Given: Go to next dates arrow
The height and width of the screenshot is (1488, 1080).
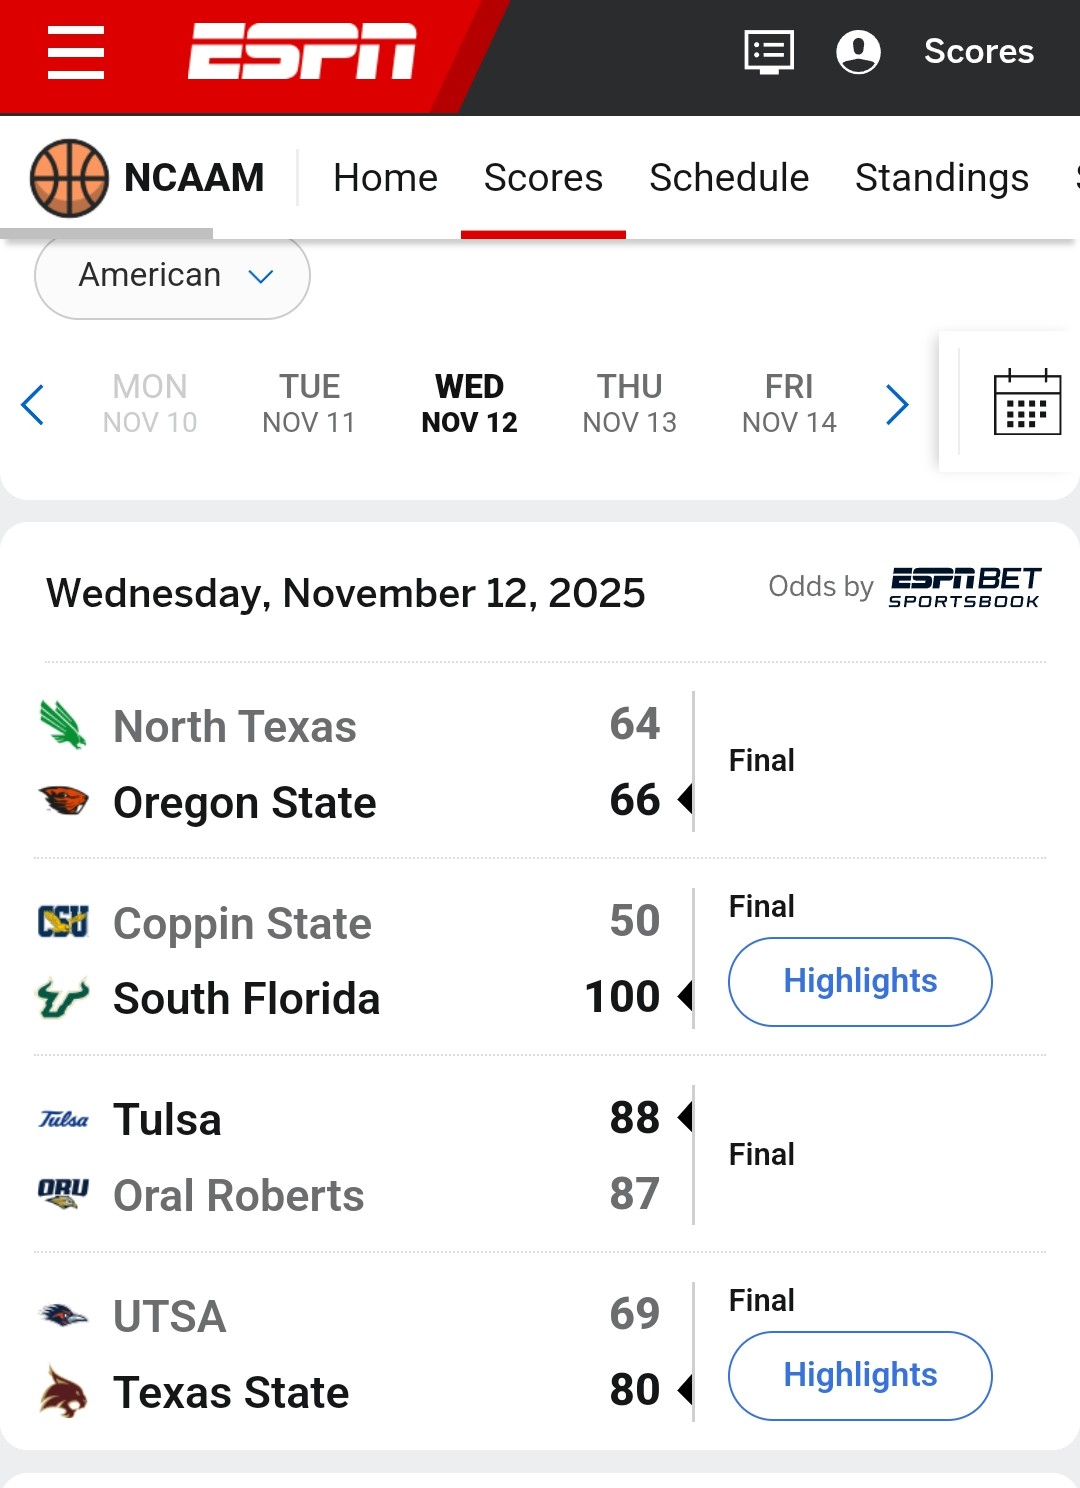Looking at the screenshot, I should 897,404.
